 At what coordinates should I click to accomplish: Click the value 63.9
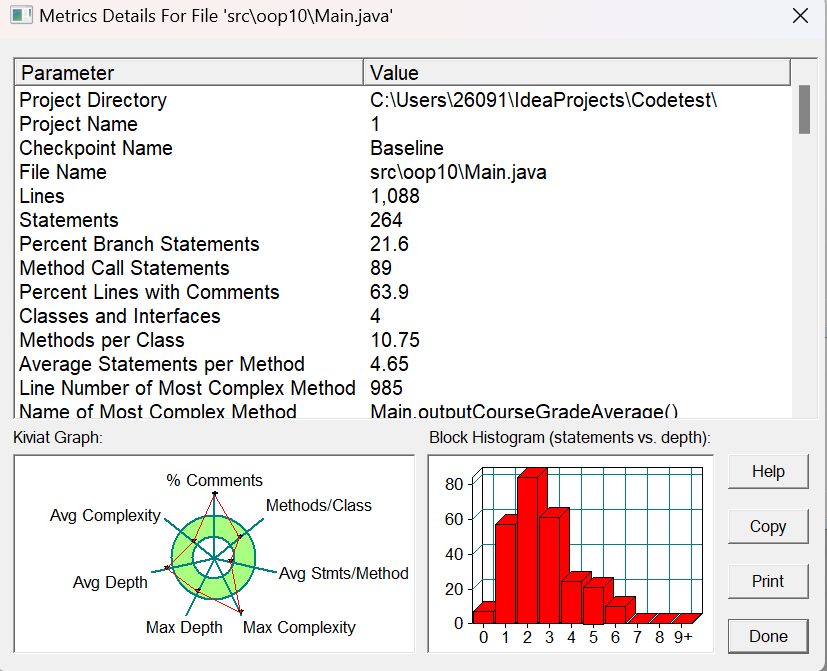click(389, 292)
